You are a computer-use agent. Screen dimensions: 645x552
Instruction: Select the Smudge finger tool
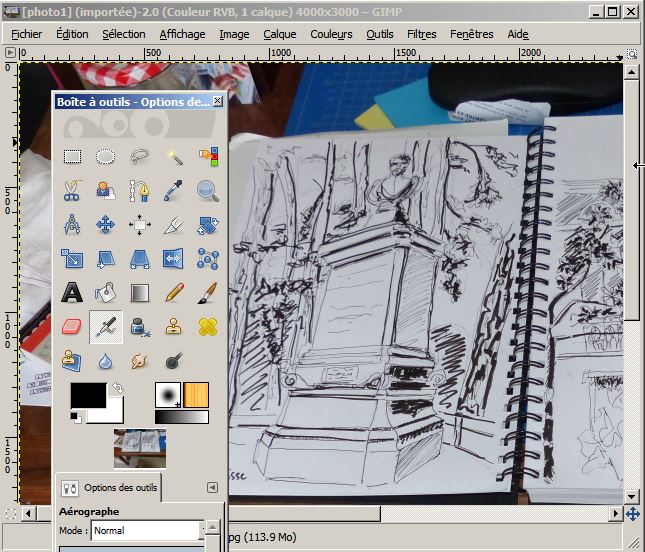[x=140, y=361]
